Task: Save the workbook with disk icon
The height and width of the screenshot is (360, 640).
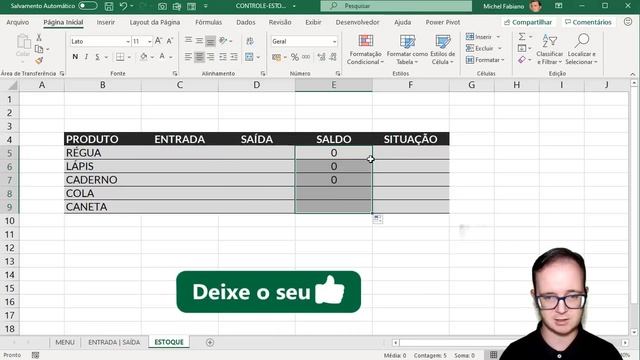Action: pyautogui.click(x=109, y=6)
